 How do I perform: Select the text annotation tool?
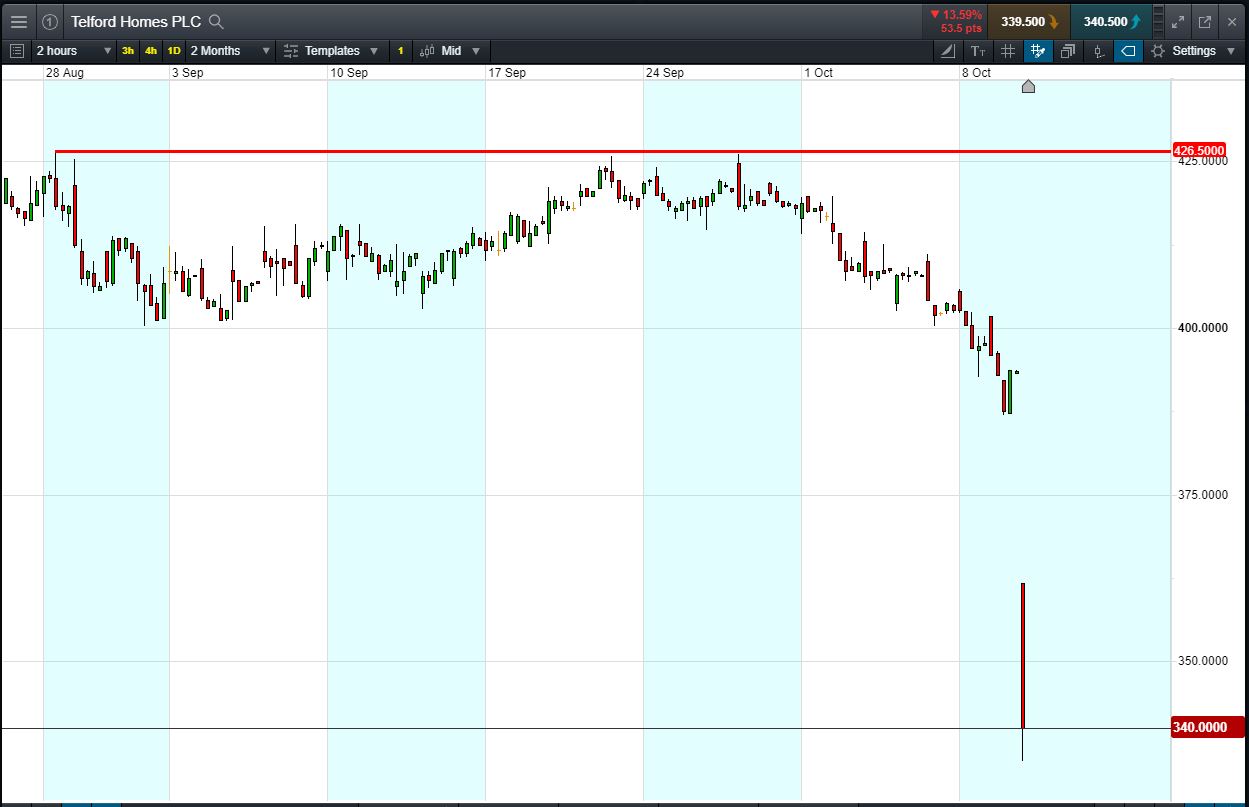click(978, 51)
